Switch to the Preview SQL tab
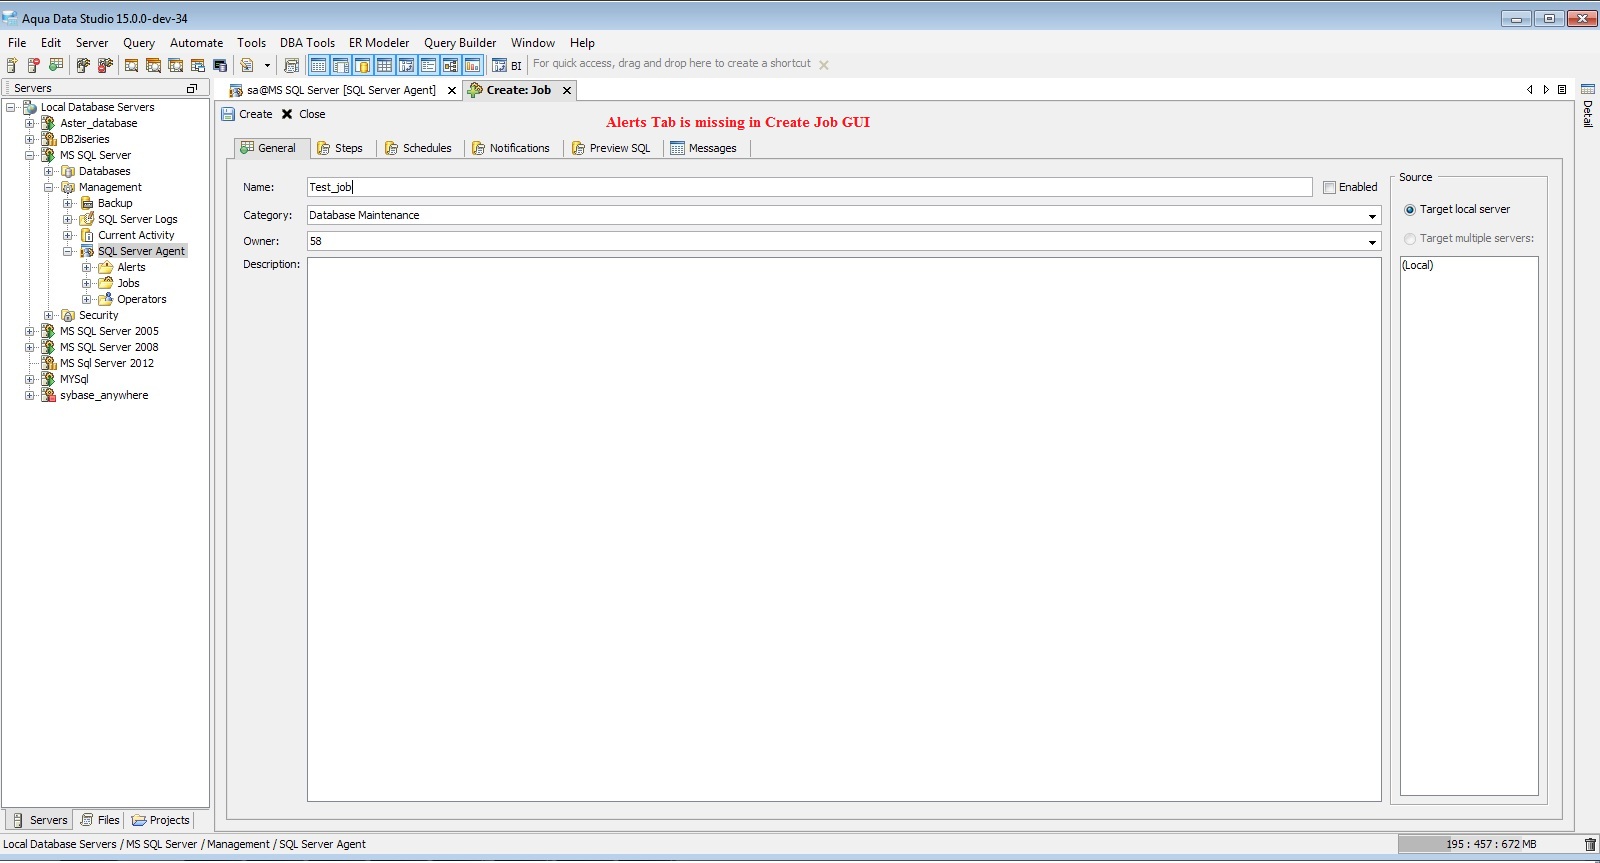Screen dimensions: 1600x863 coord(611,148)
